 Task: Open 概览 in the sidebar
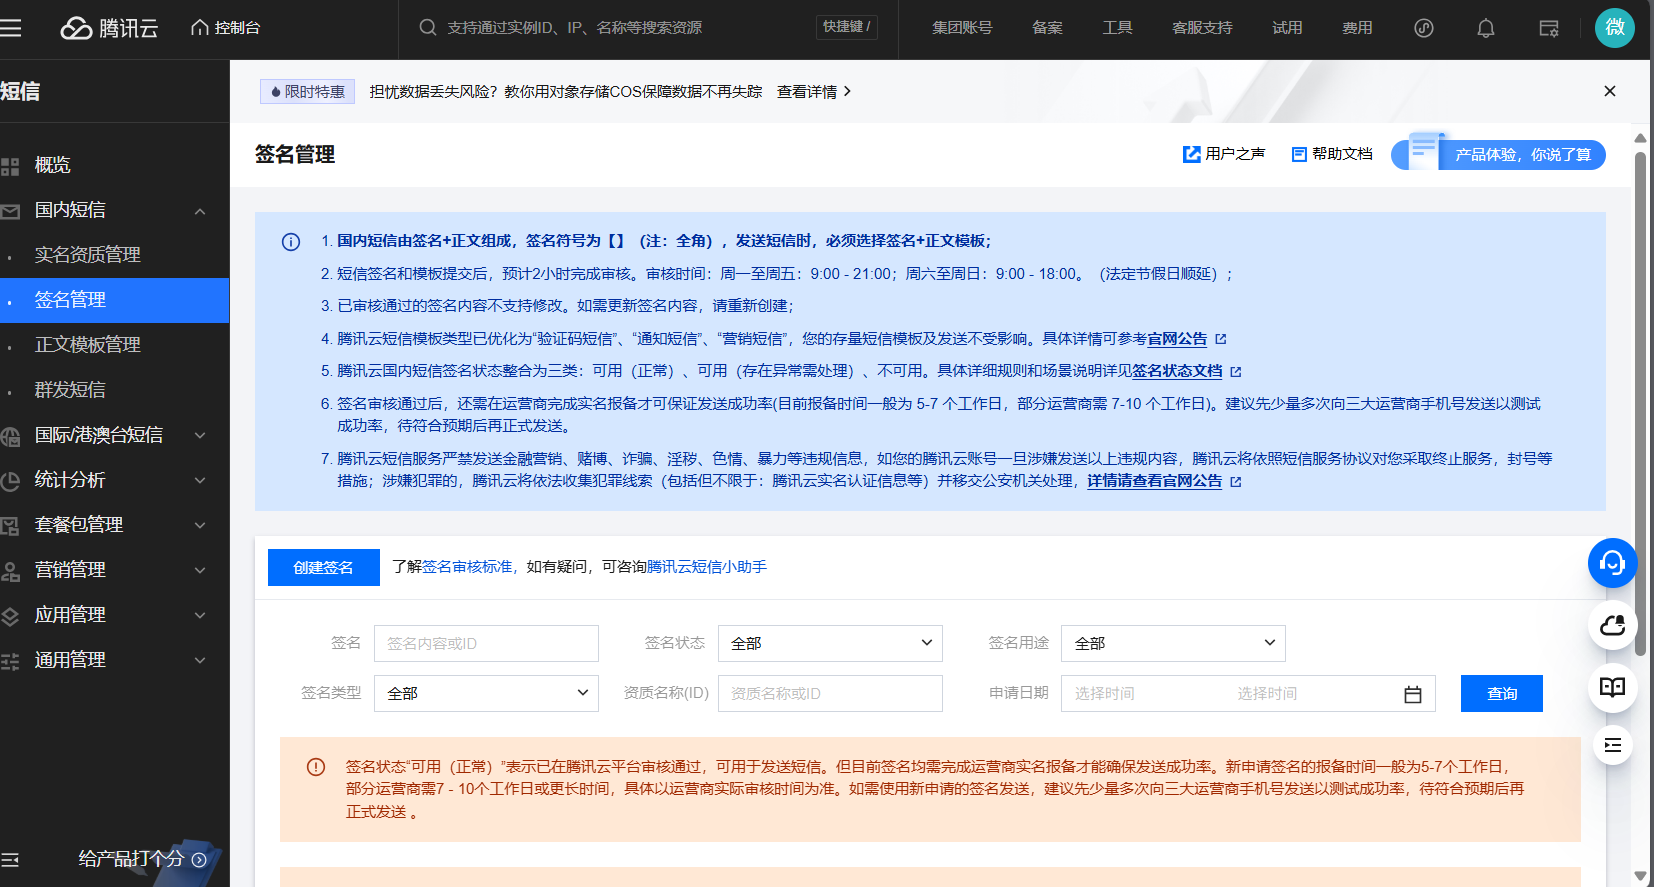click(x=52, y=165)
